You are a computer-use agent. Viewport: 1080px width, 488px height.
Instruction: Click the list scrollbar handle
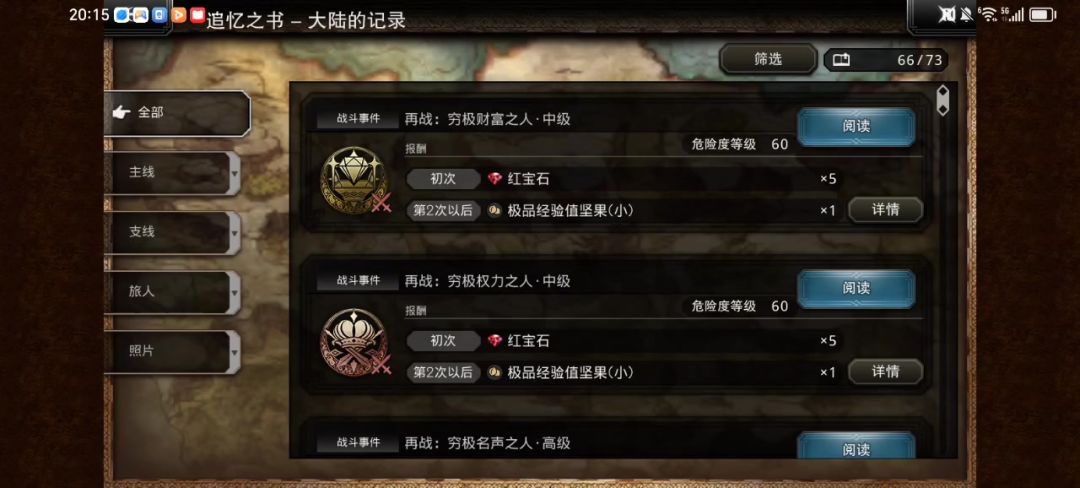pos(943,100)
